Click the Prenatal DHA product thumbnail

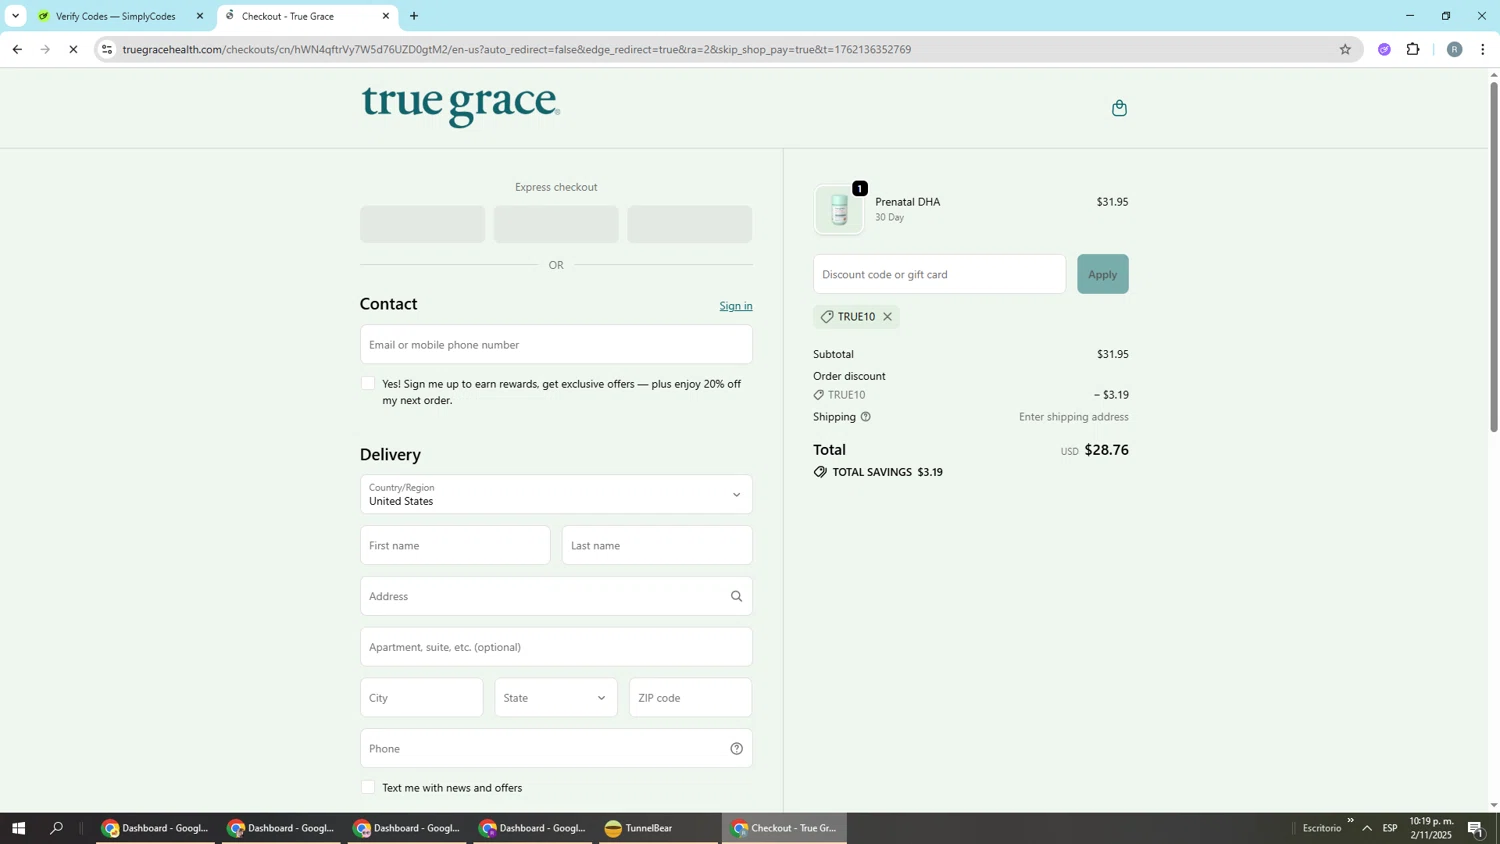[x=839, y=210]
